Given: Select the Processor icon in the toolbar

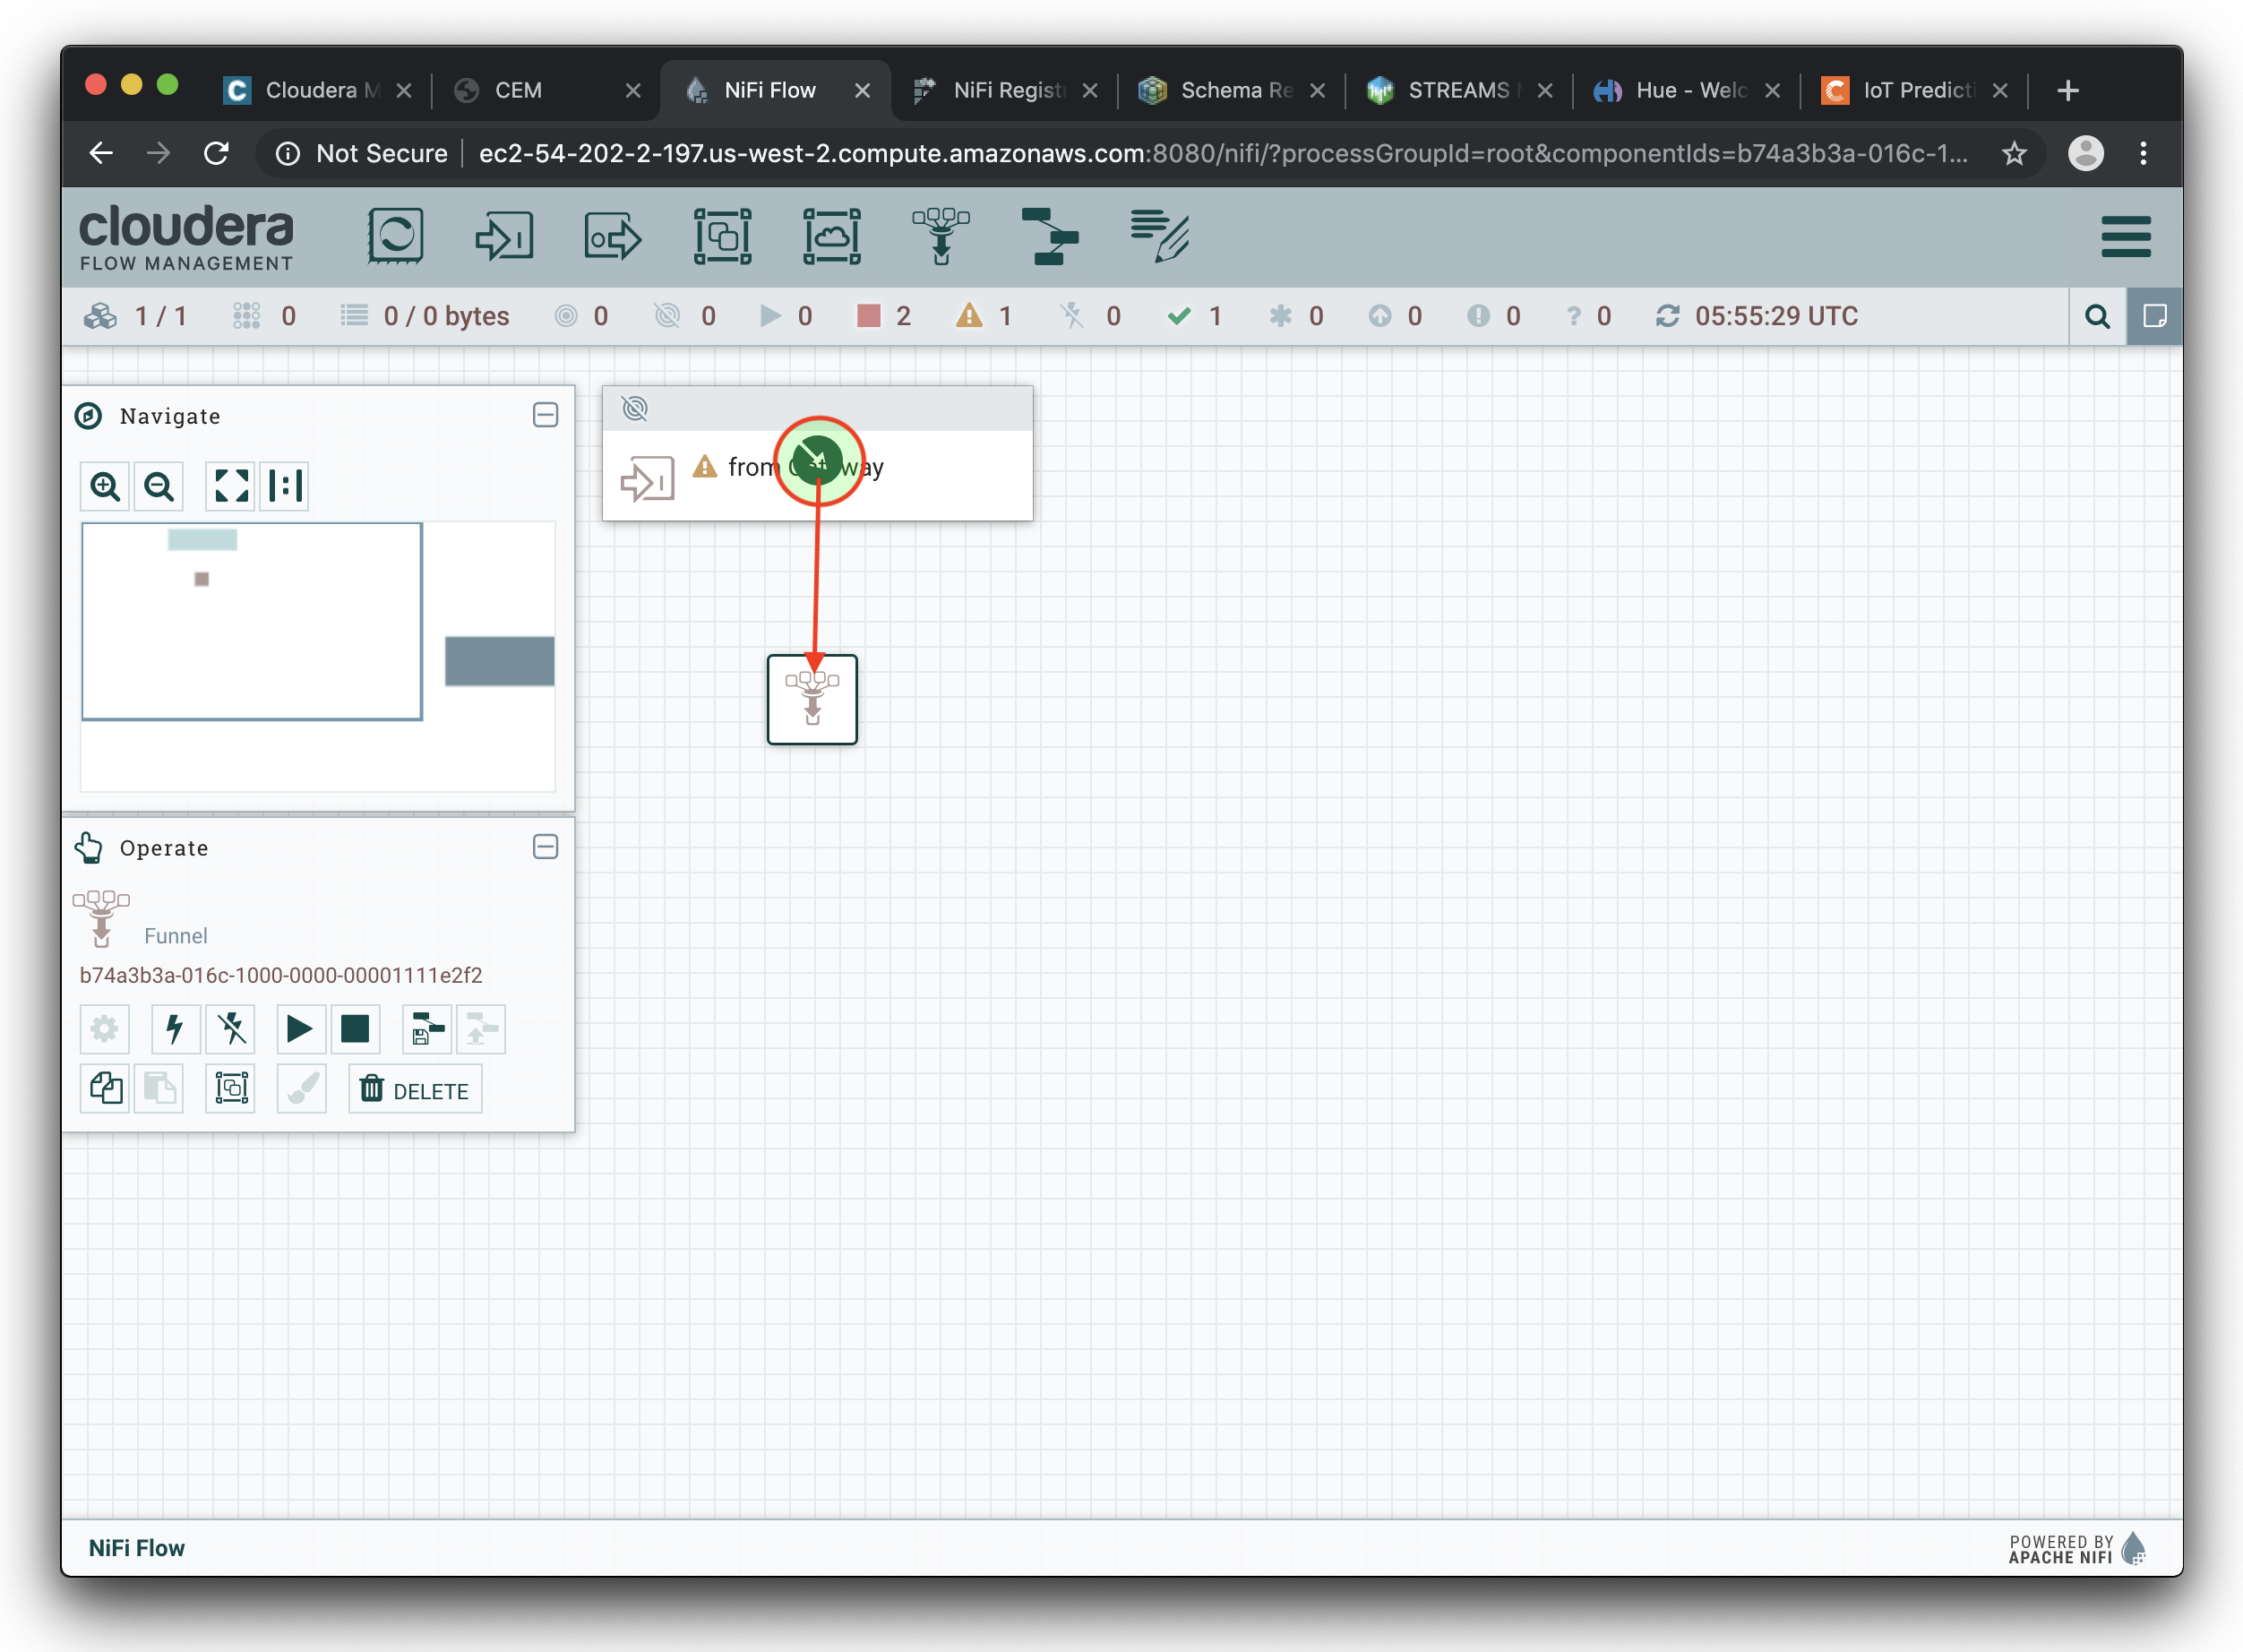Looking at the screenshot, I should tap(395, 236).
